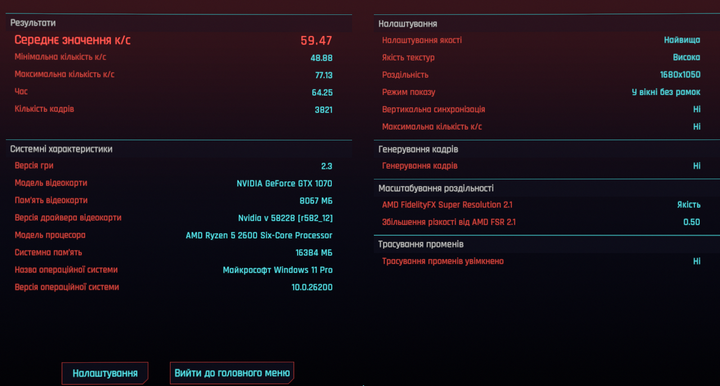Click the Налаштування якості label
720x386 pixels.
422,40
